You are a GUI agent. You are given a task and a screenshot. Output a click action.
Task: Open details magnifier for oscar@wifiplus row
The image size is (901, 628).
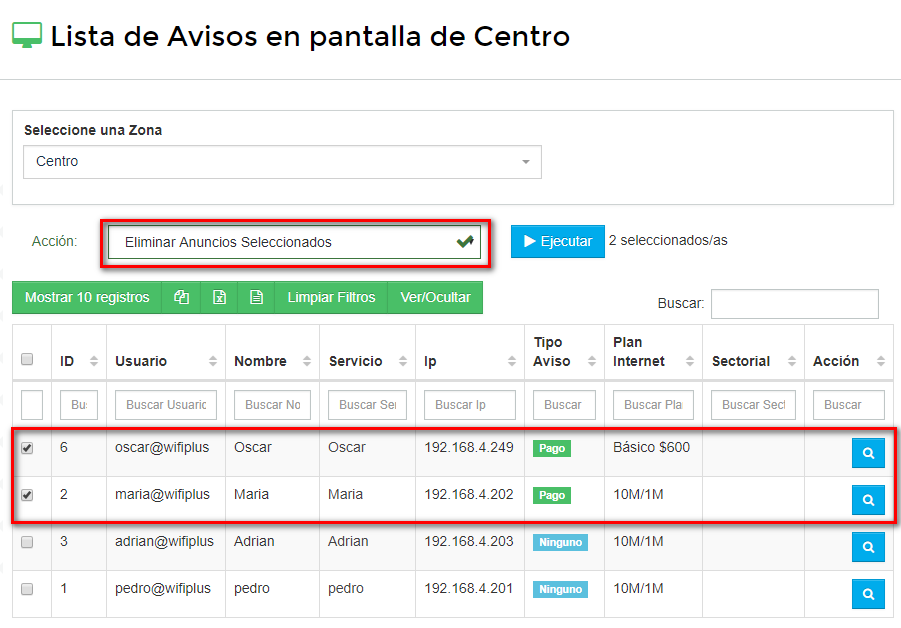click(868, 452)
